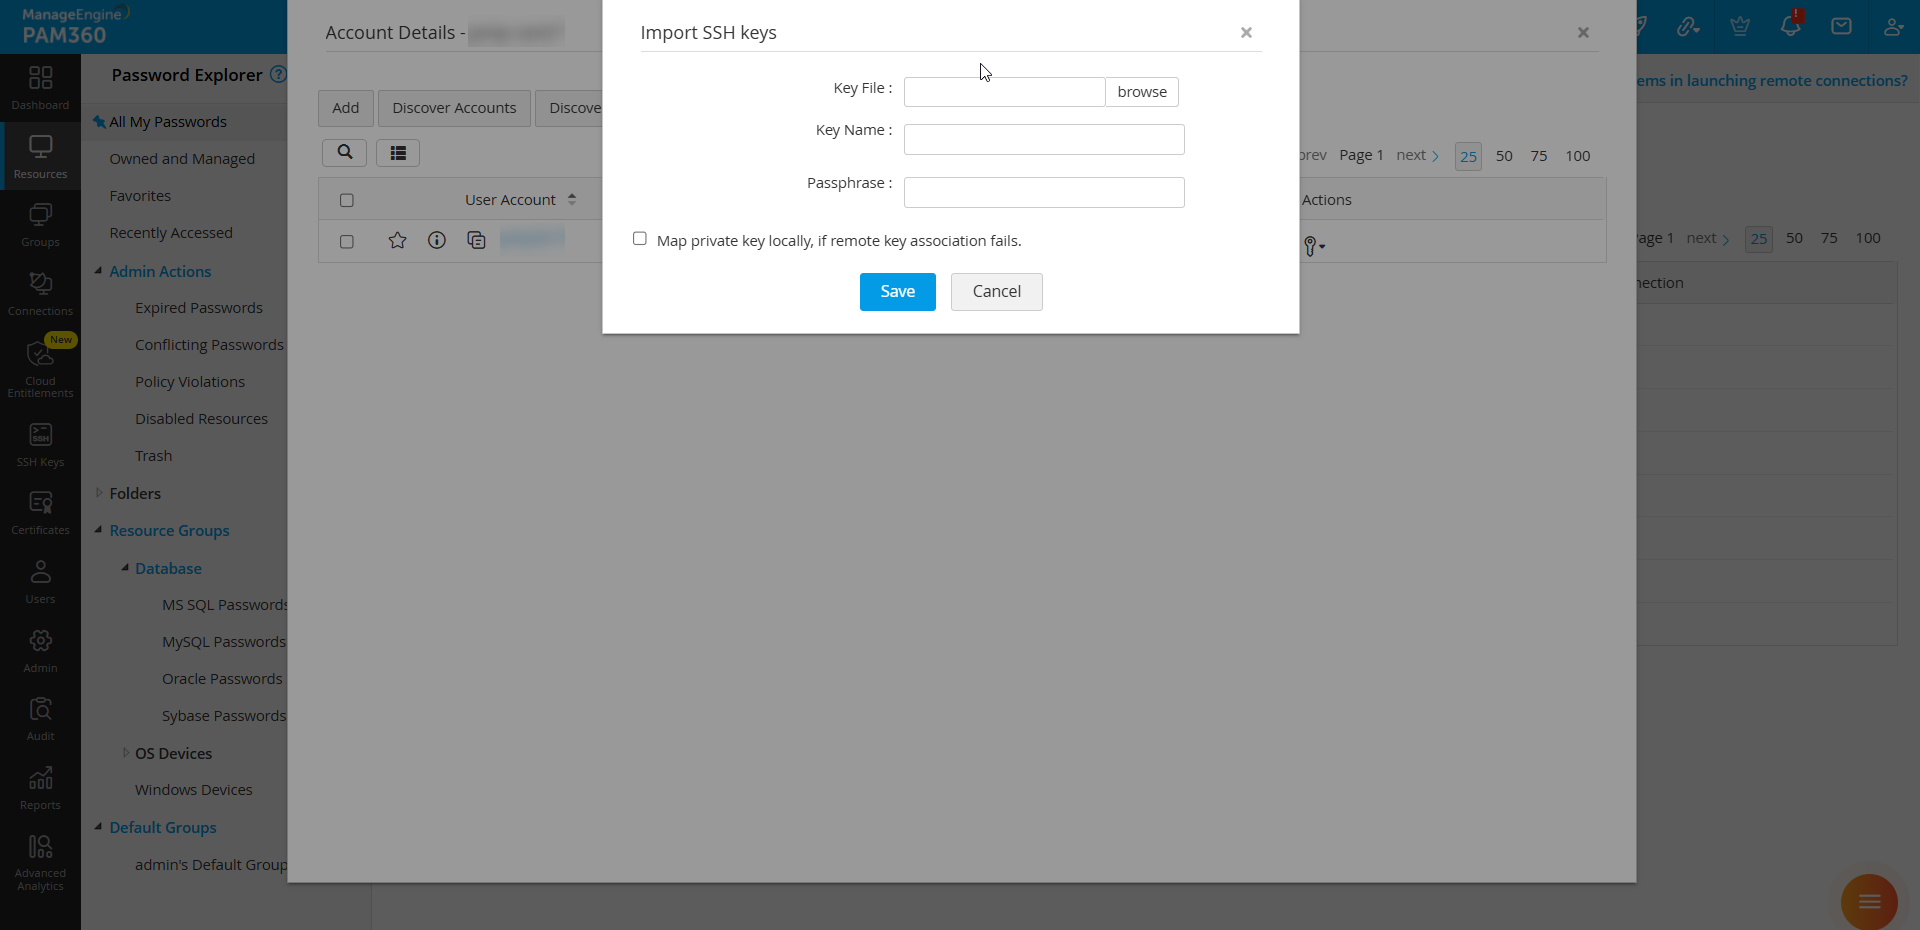Image resolution: width=1920 pixels, height=930 pixels.
Task: Save the imported SSH key
Action: click(x=896, y=291)
